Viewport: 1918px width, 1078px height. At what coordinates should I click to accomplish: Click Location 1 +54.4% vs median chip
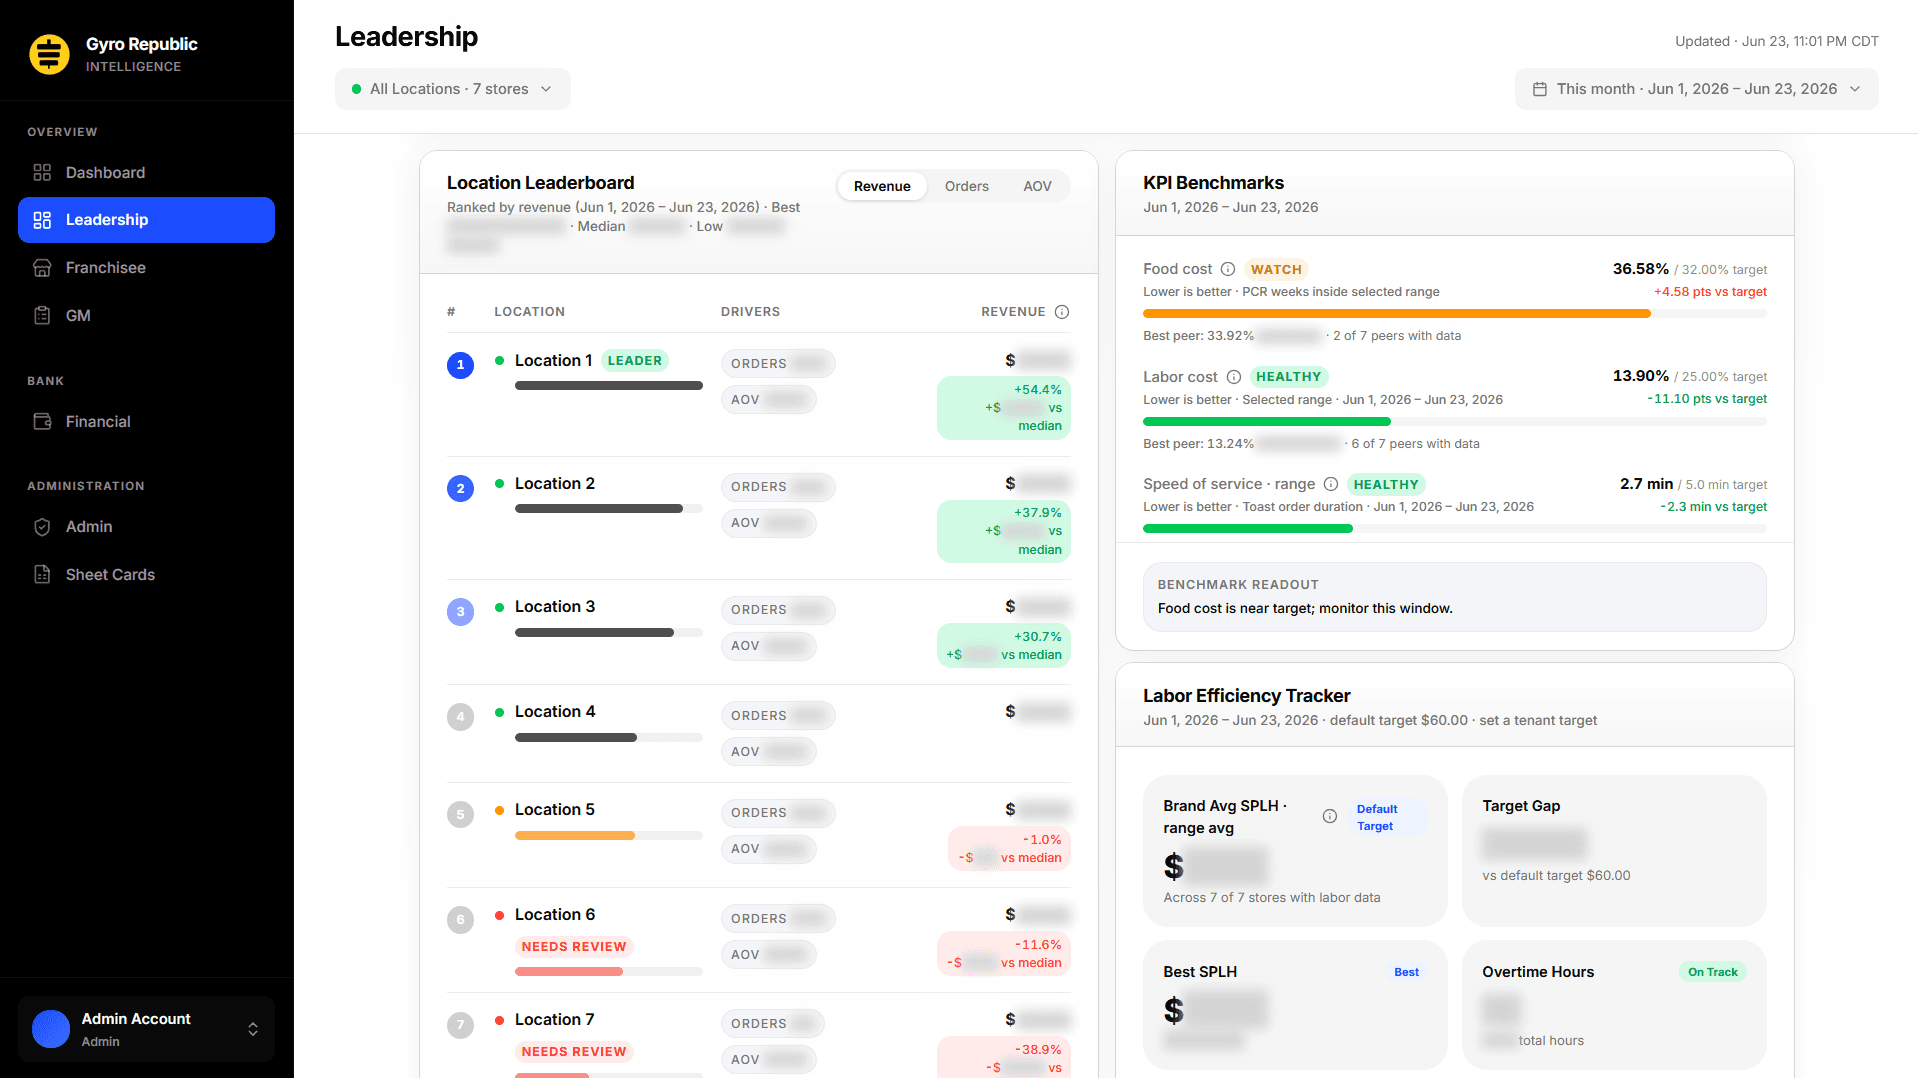pyautogui.click(x=1004, y=408)
